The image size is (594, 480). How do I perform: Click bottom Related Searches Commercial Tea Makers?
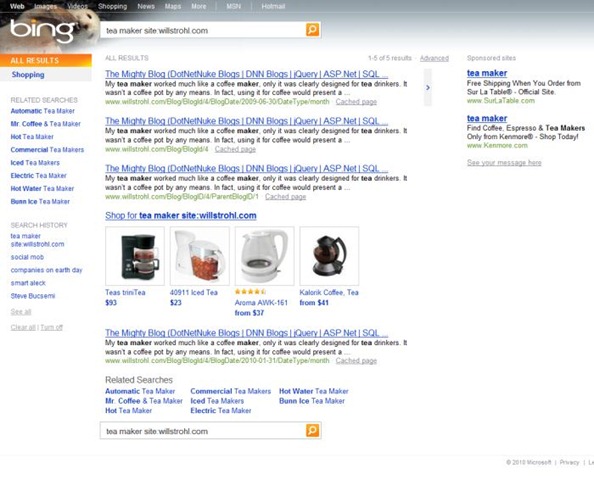pyautogui.click(x=231, y=391)
